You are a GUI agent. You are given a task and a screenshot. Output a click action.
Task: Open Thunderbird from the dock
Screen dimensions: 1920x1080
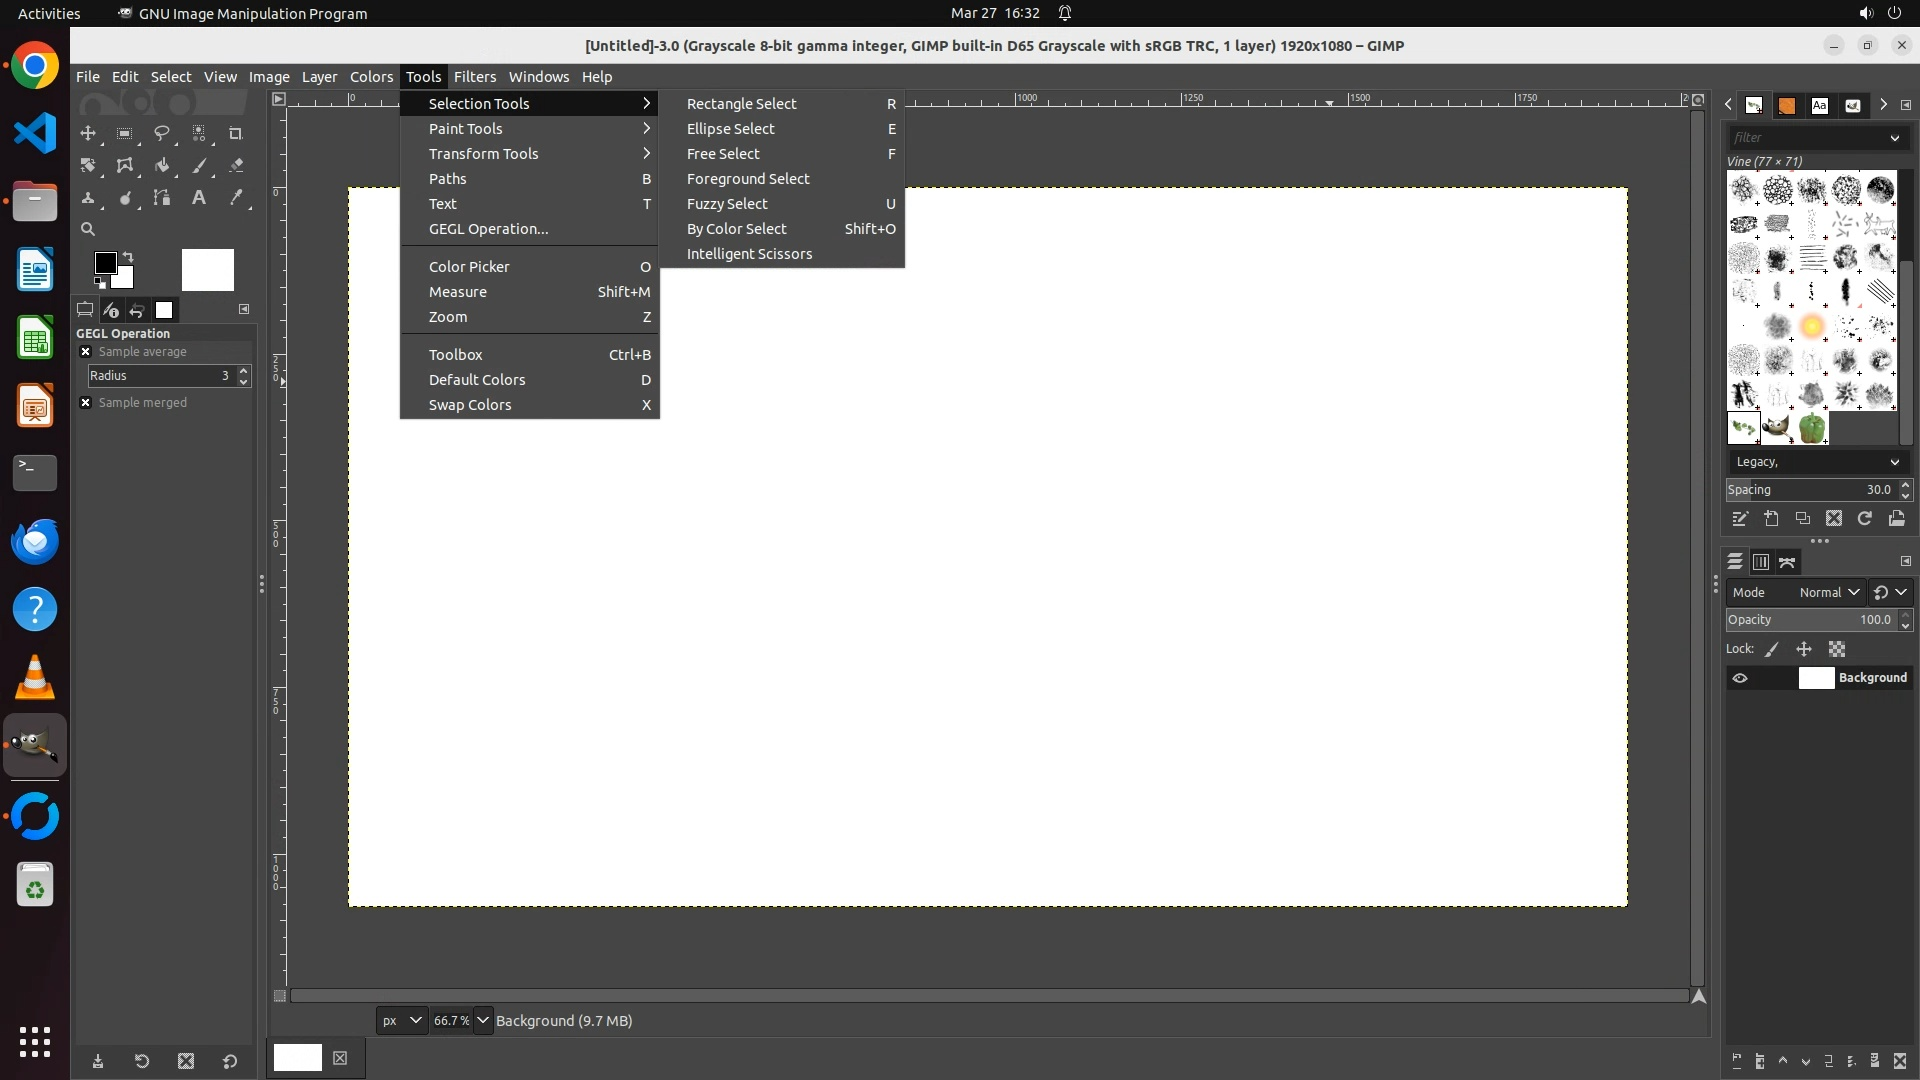coord(35,541)
